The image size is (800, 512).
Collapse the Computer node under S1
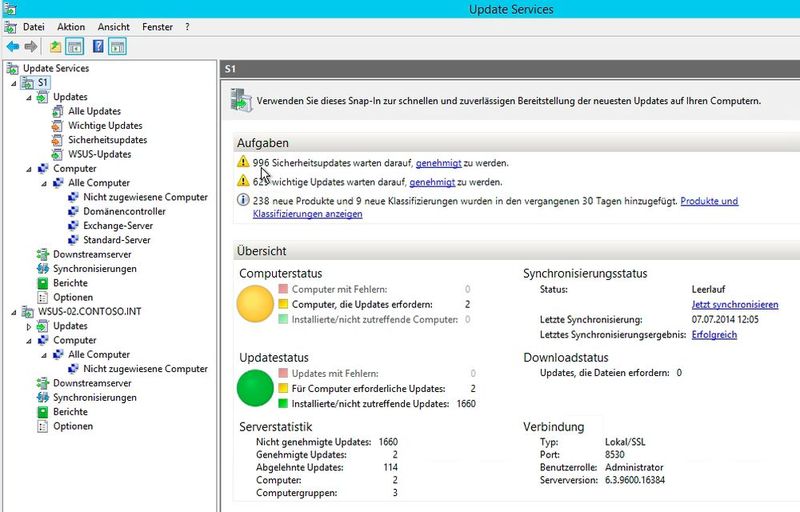tap(29, 169)
